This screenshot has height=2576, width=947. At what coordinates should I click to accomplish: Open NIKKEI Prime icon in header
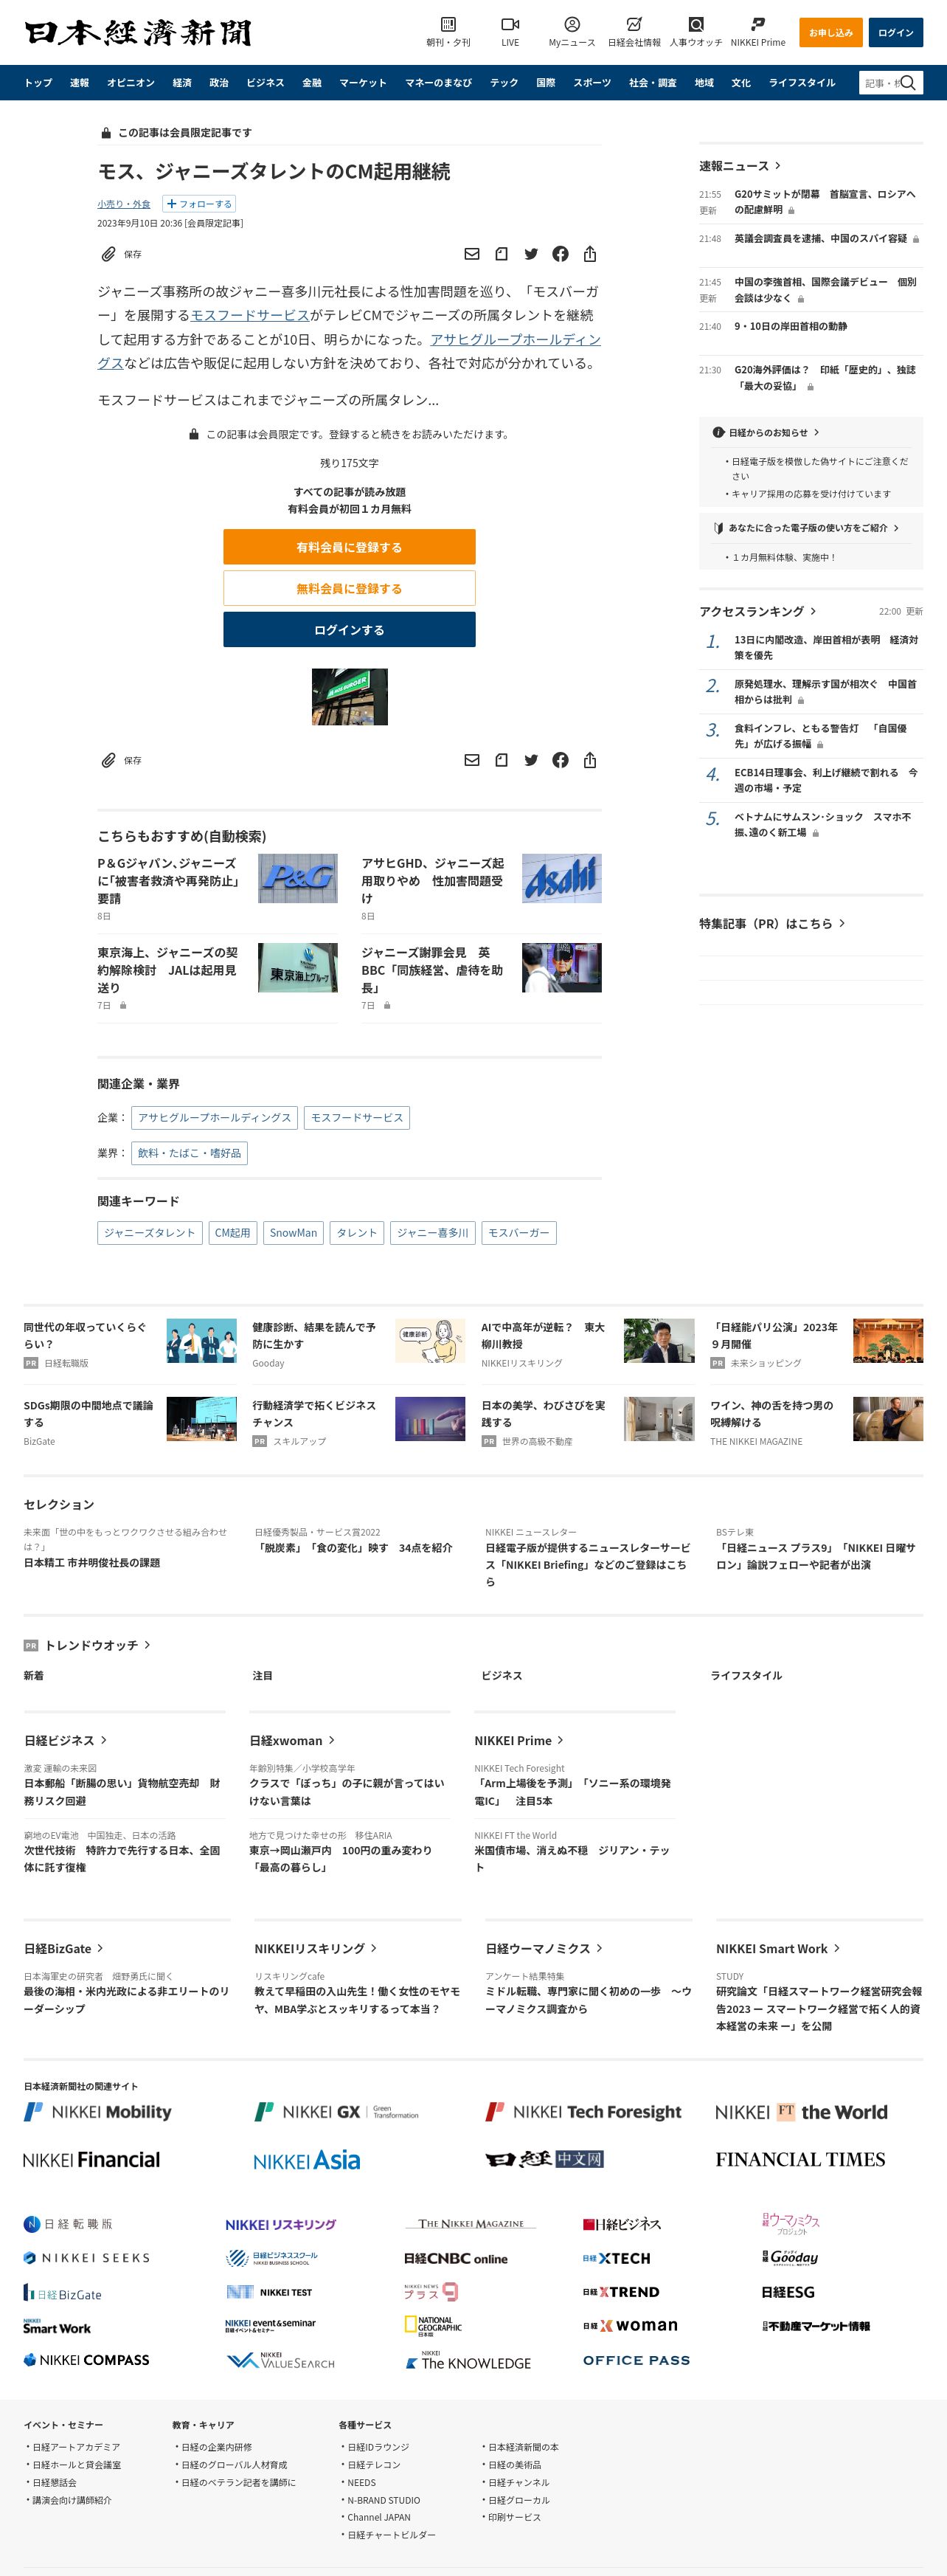click(x=758, y=24)
